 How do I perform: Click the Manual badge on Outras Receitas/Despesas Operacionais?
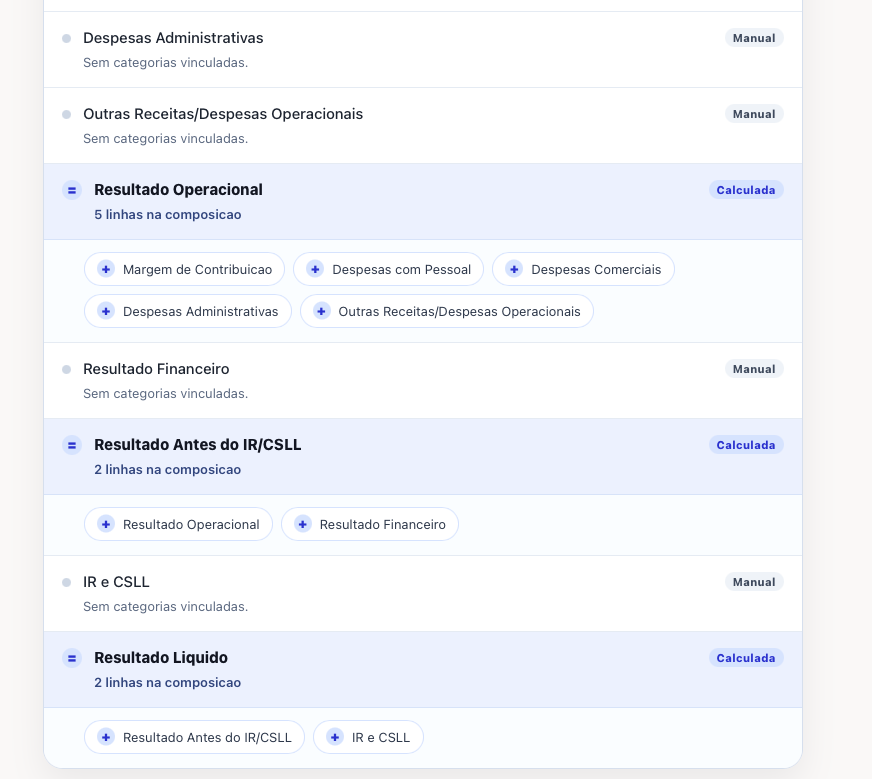pyautogui.click(x=753, y=114)
